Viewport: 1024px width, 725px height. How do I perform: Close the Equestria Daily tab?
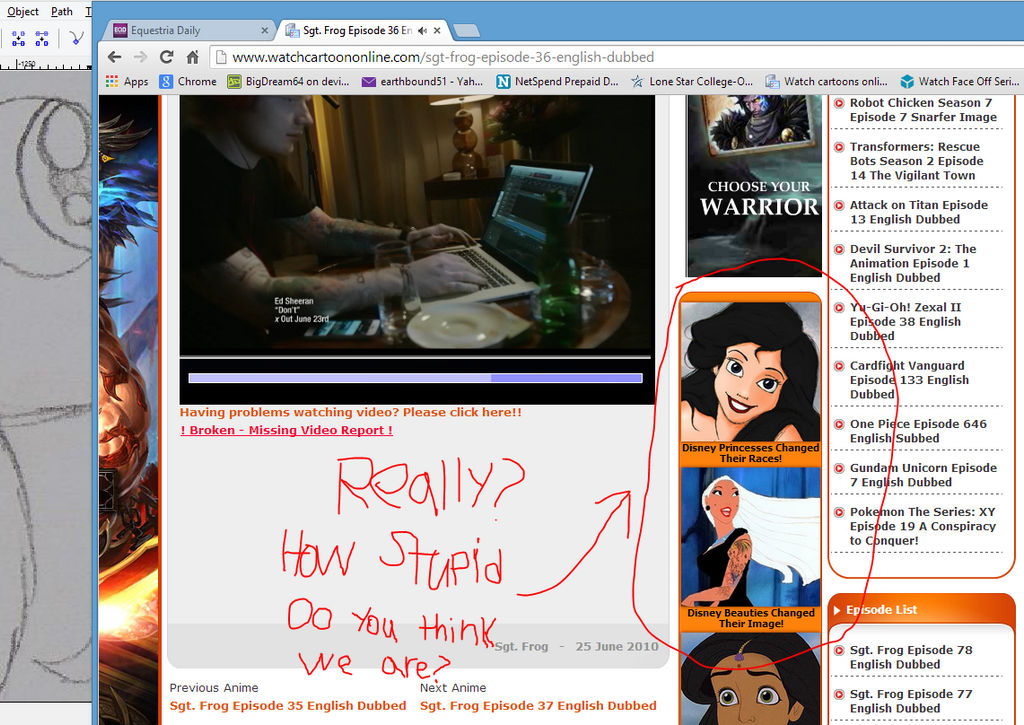(264, 30)
